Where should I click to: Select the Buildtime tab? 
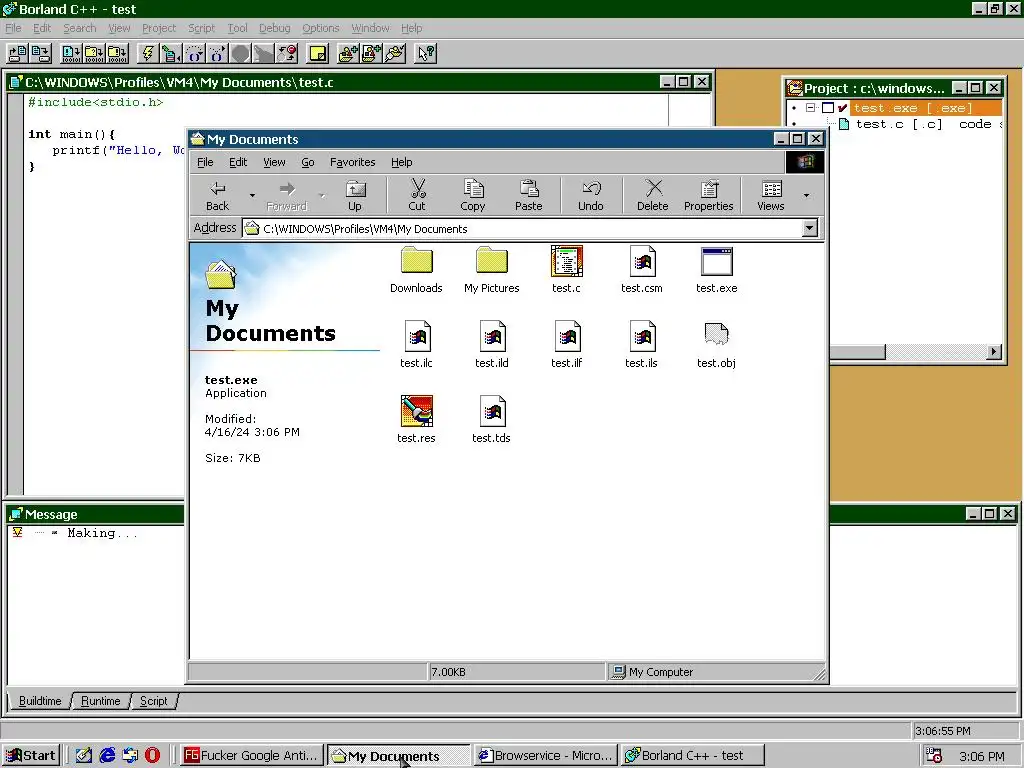(40, 701)
